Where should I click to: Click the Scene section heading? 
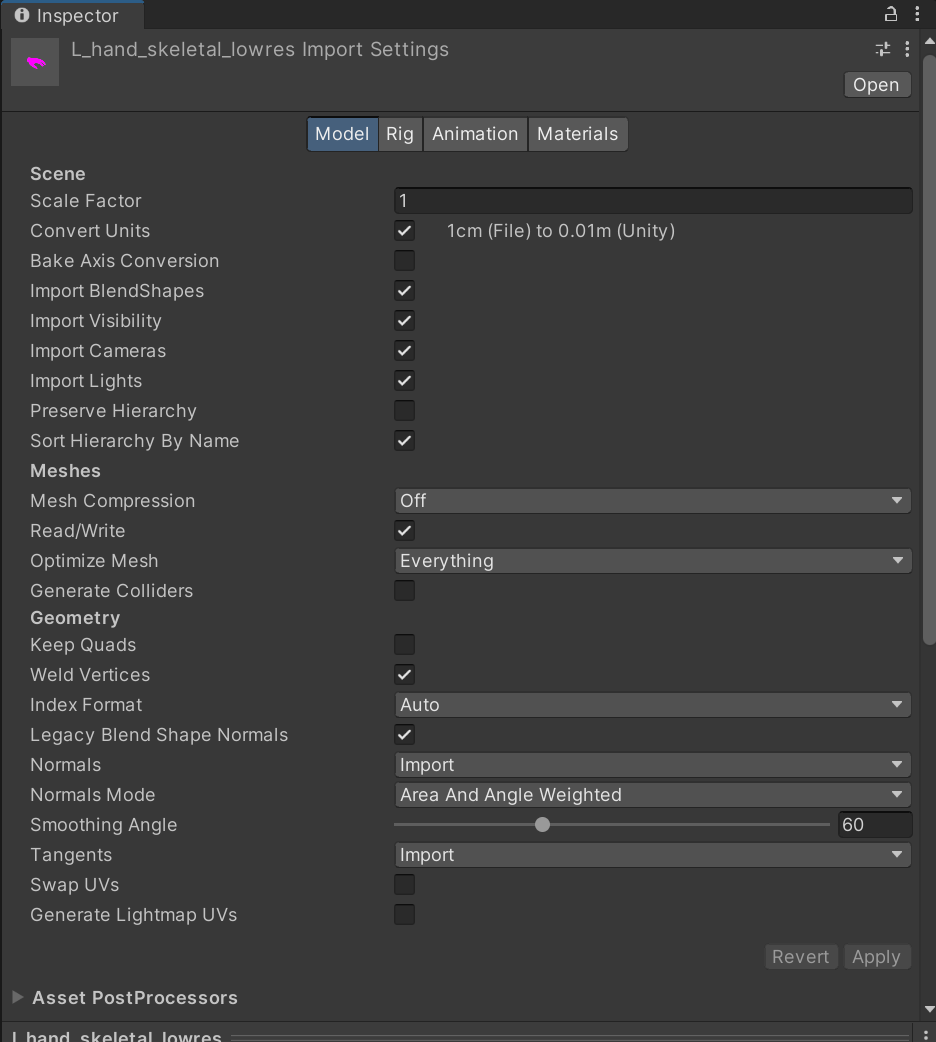[x=58, y=174]
